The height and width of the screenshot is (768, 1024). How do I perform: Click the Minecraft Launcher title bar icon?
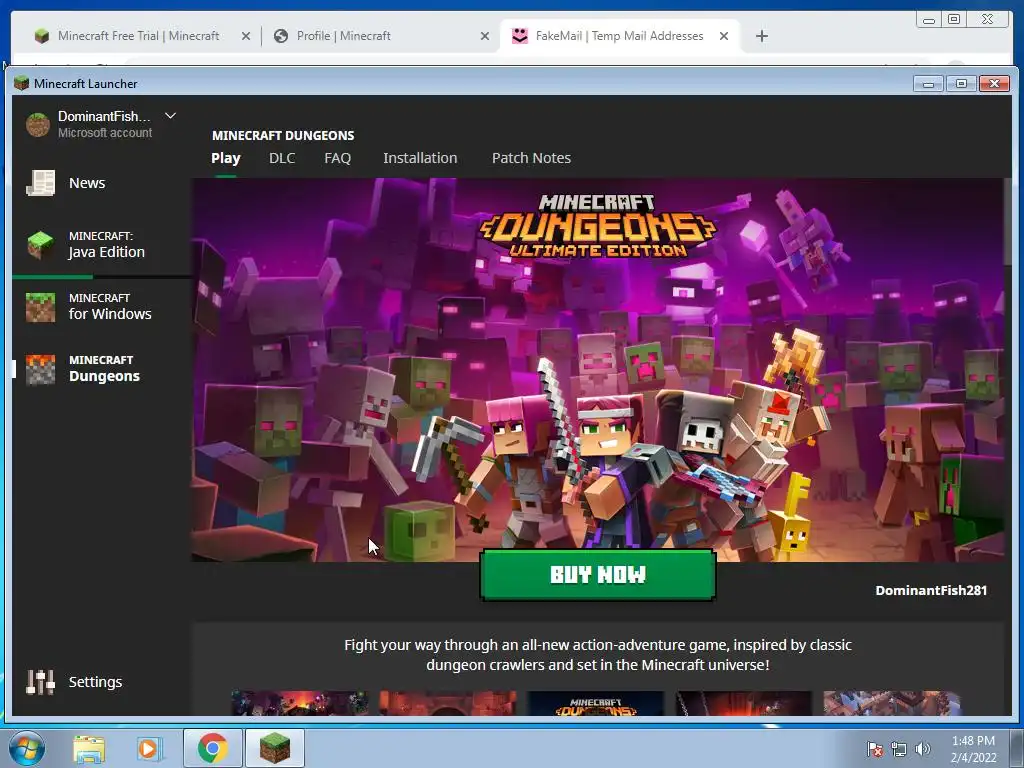(x=22, y=83)
